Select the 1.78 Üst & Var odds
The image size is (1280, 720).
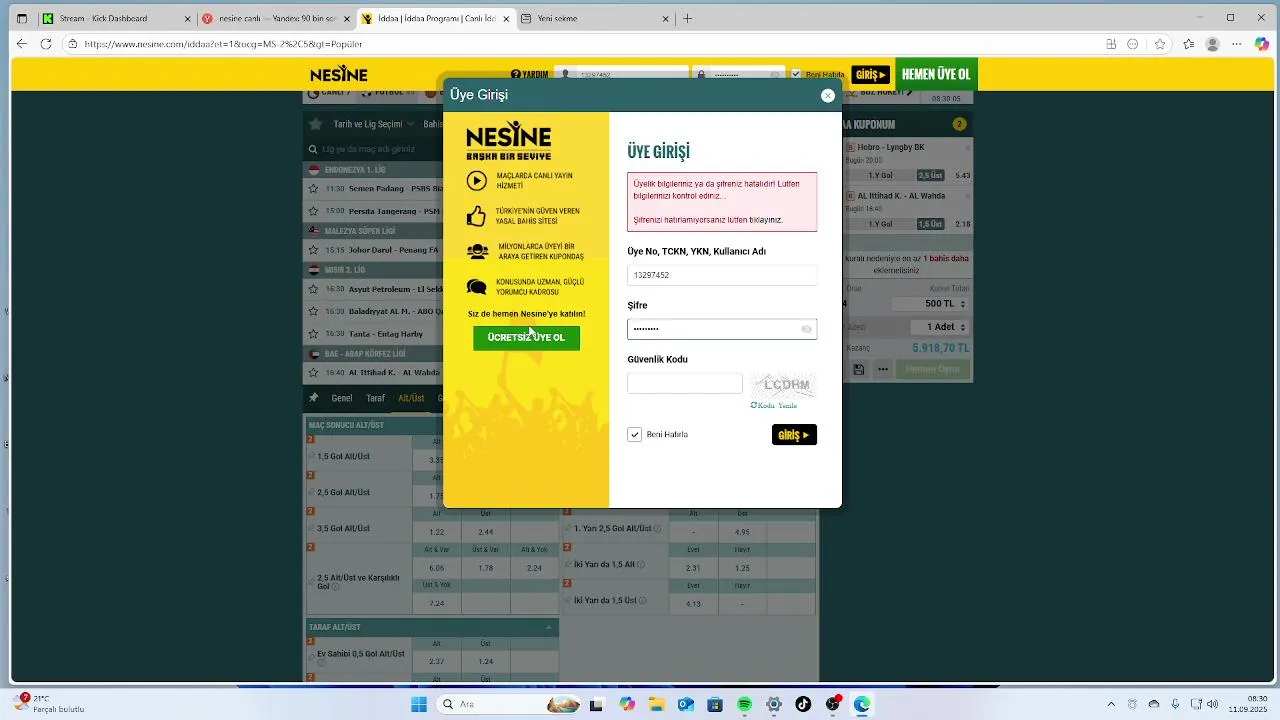pyautogui.click(x=486, y=568)
